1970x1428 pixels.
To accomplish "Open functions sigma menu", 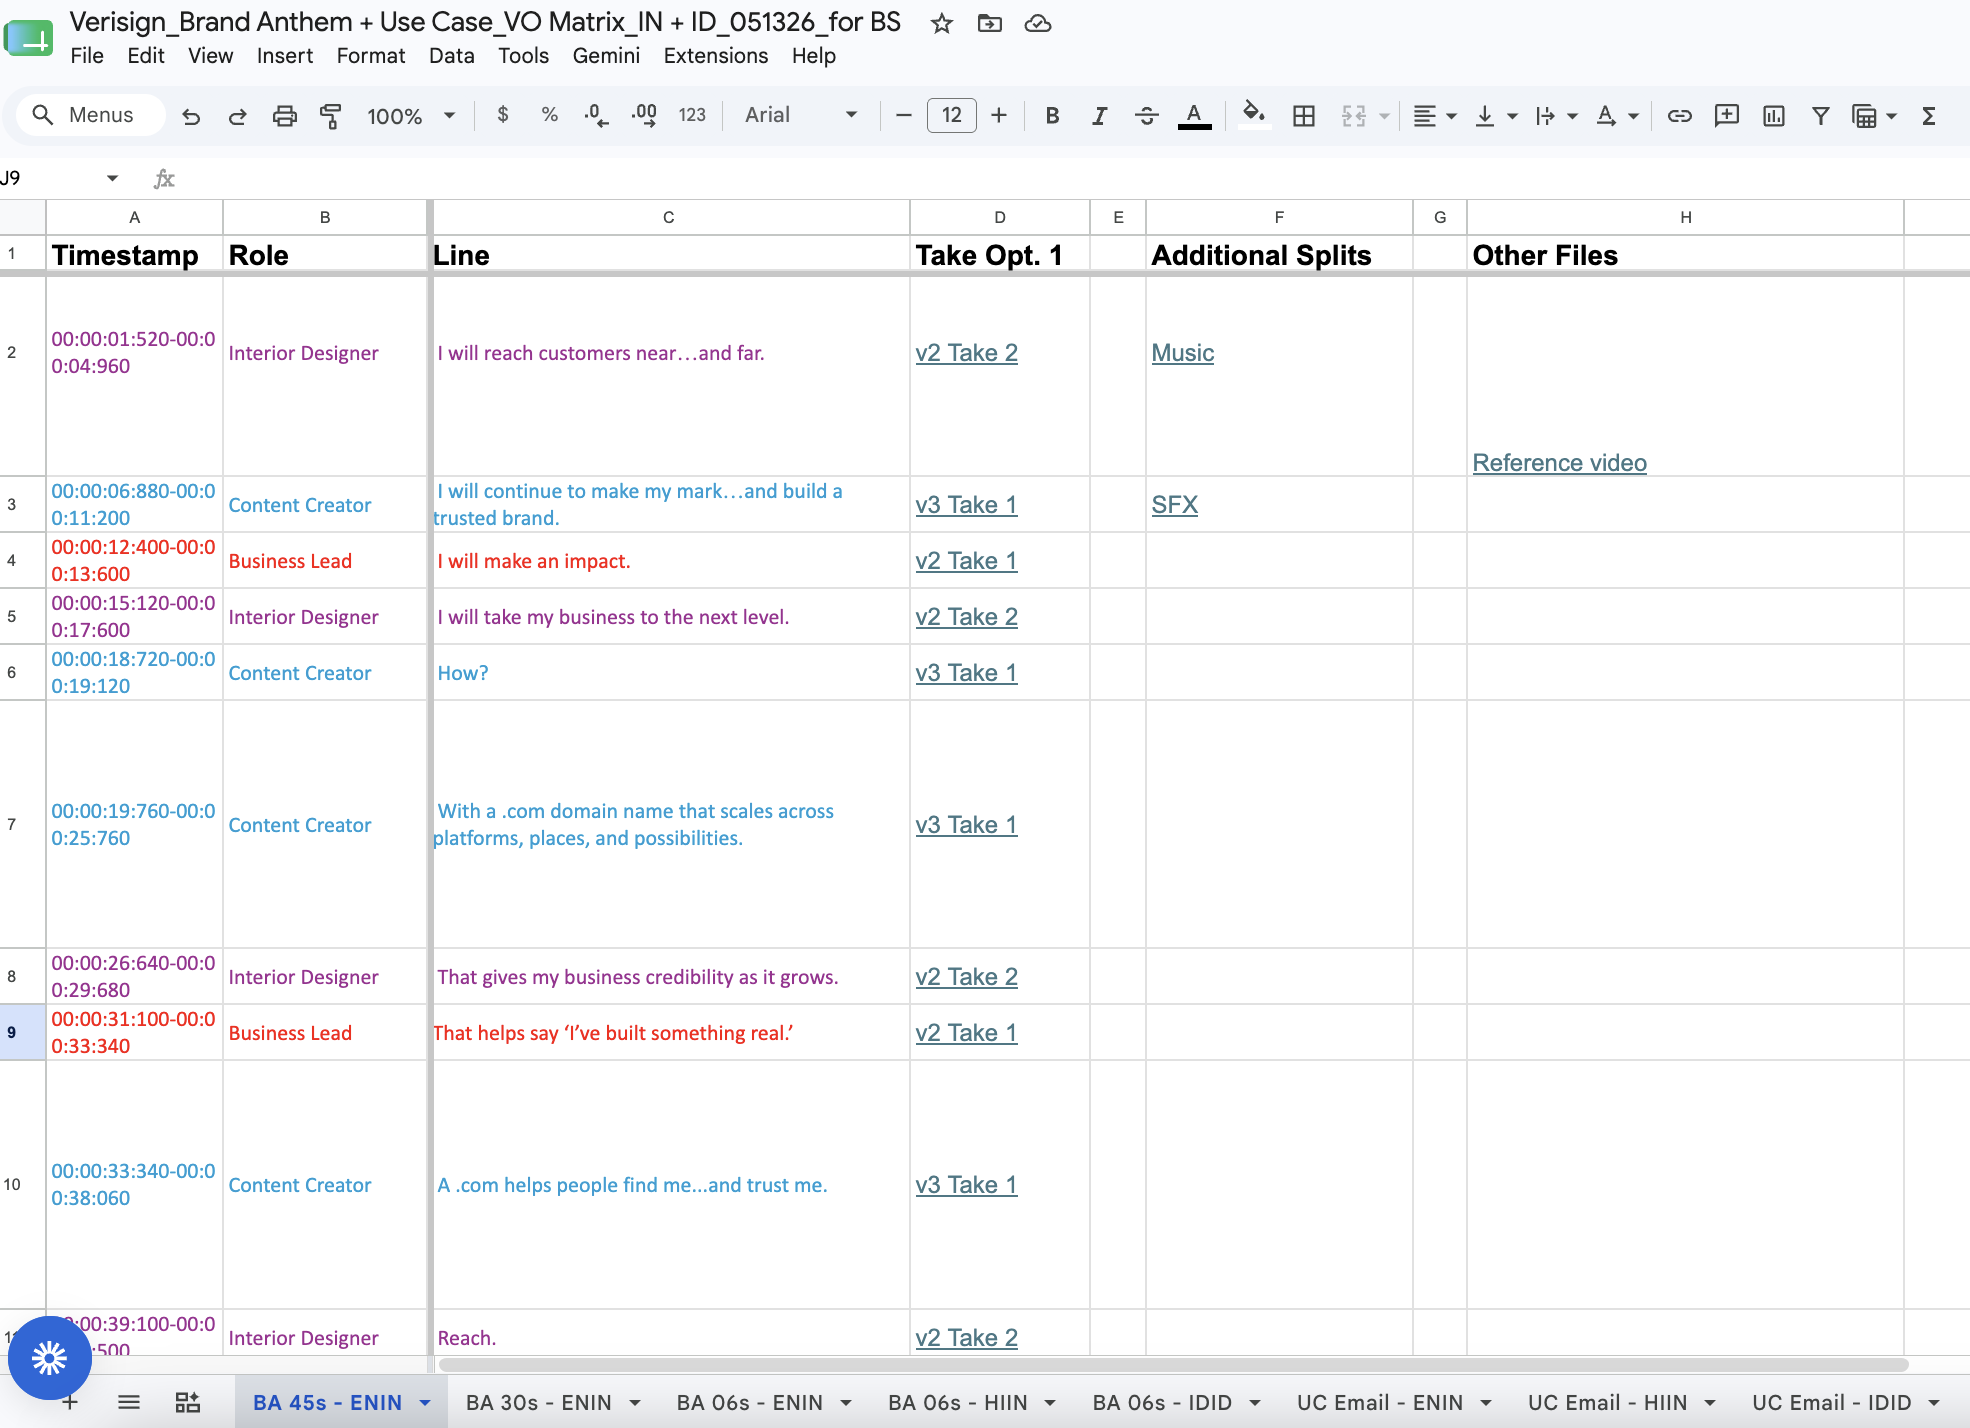I will coord(1929,116).
